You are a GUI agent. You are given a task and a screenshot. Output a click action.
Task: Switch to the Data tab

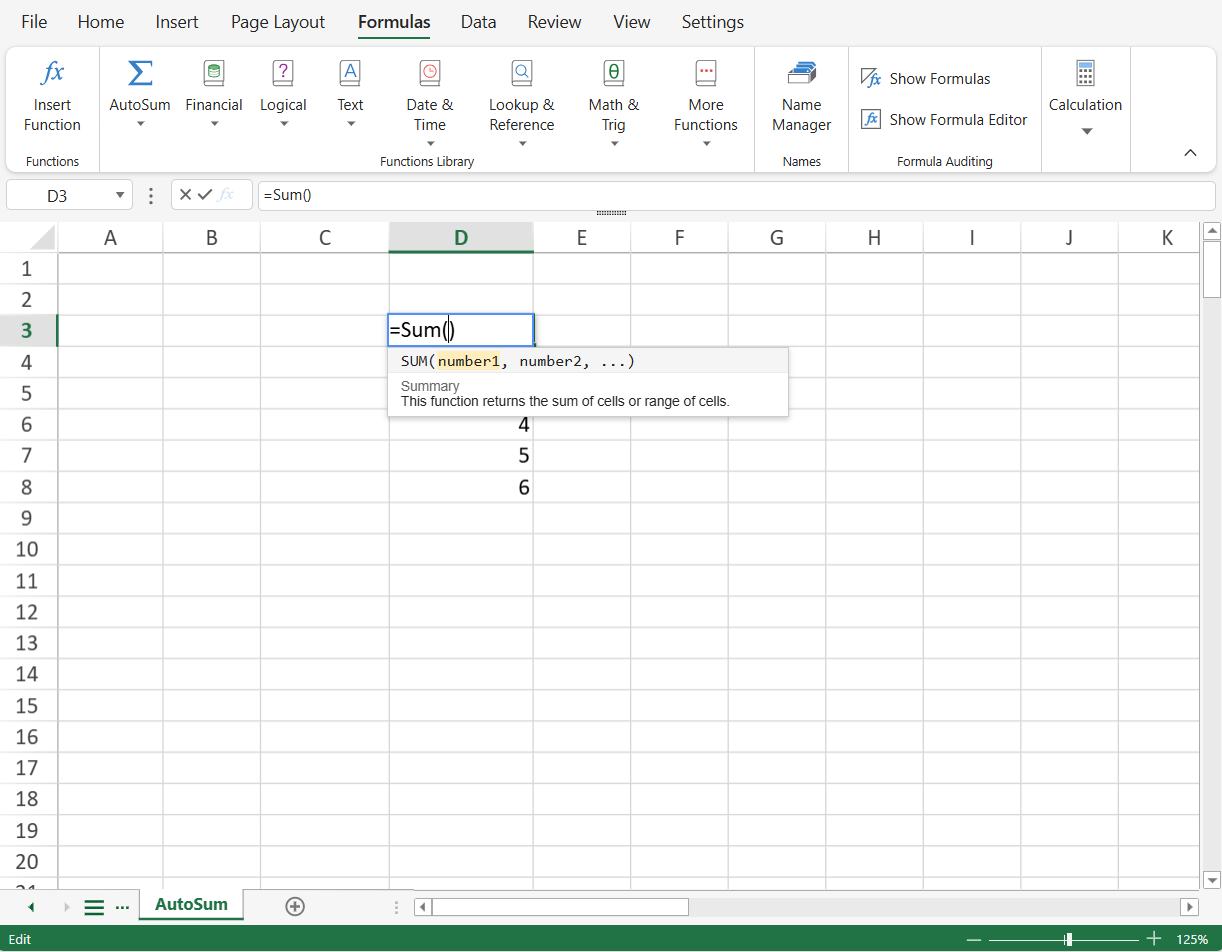tap(478, 22)
